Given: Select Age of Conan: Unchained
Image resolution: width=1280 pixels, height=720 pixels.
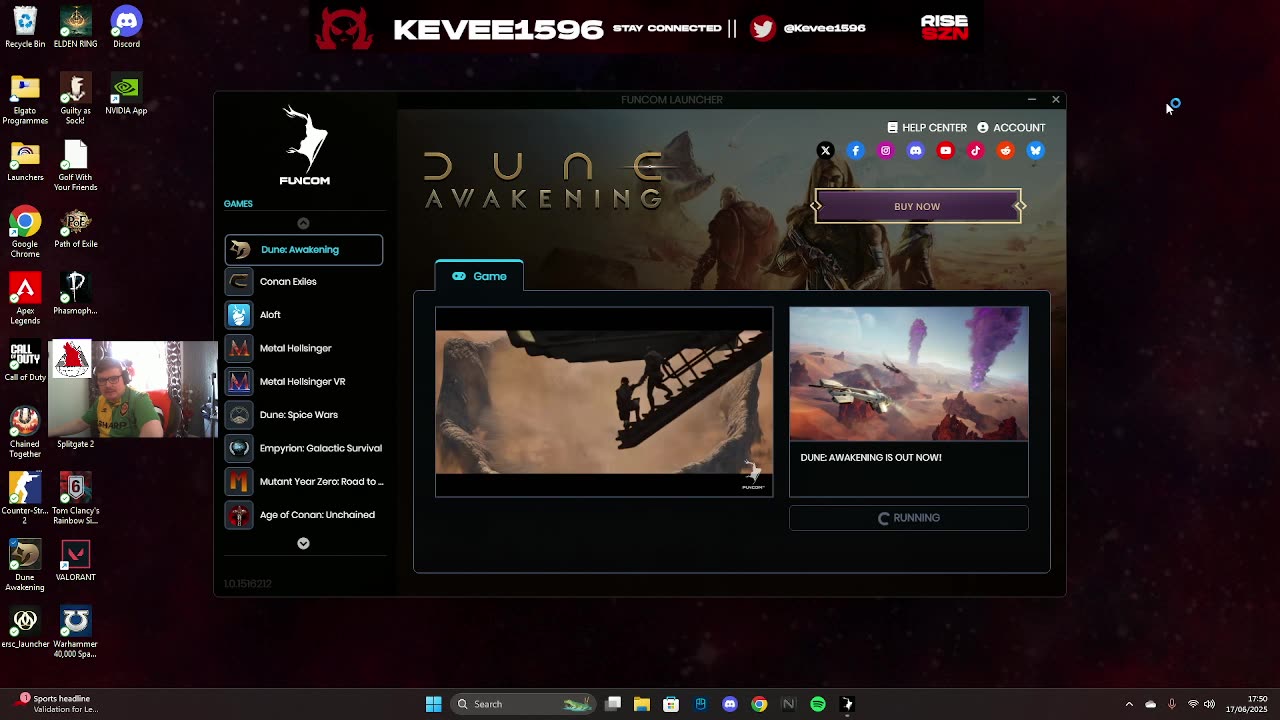Looking at the screenshot, I should (x=303, y=515).
